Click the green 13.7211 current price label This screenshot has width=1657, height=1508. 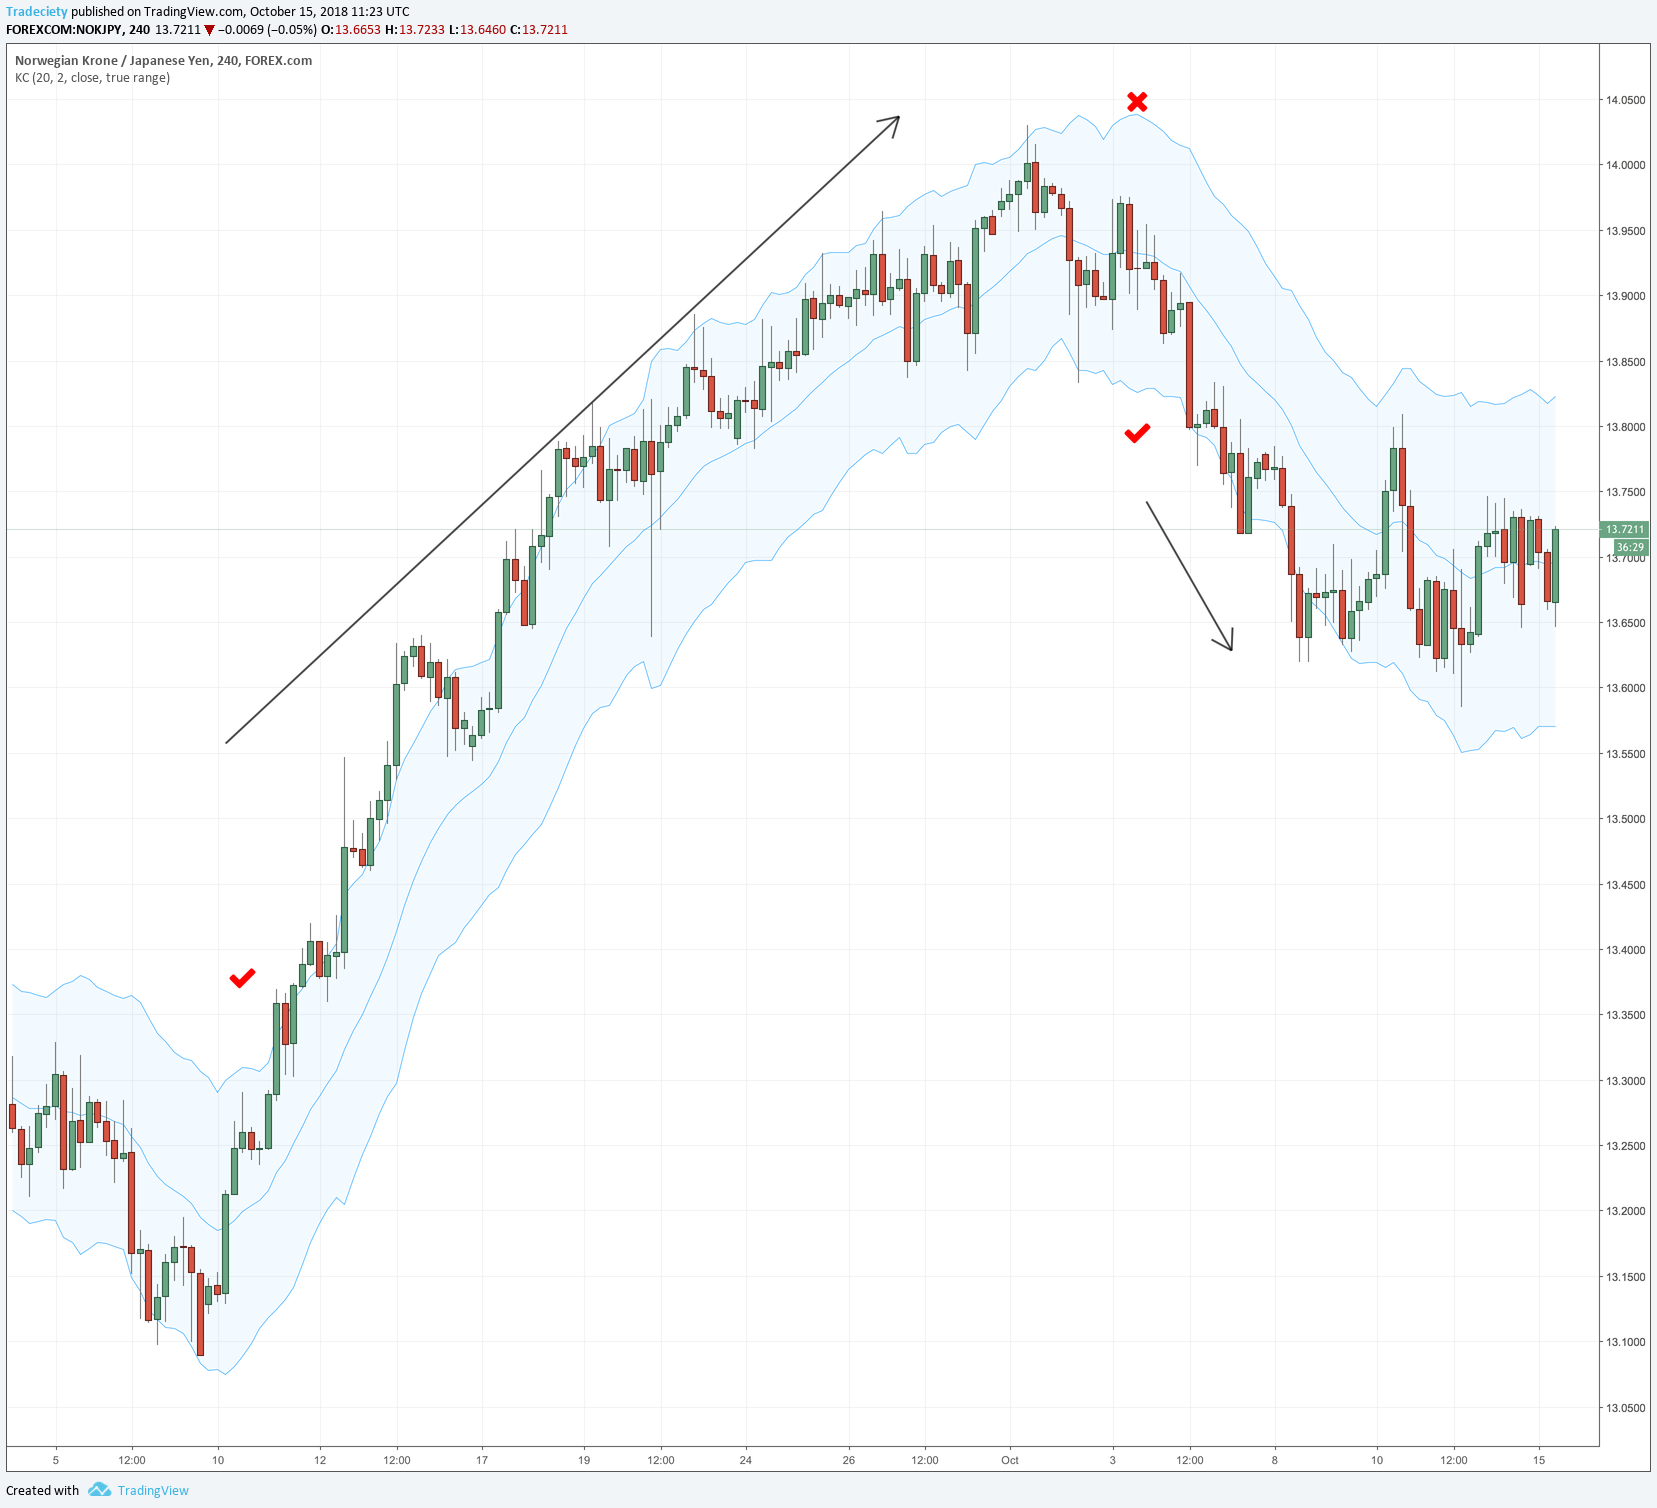(x=1624, y=529)
